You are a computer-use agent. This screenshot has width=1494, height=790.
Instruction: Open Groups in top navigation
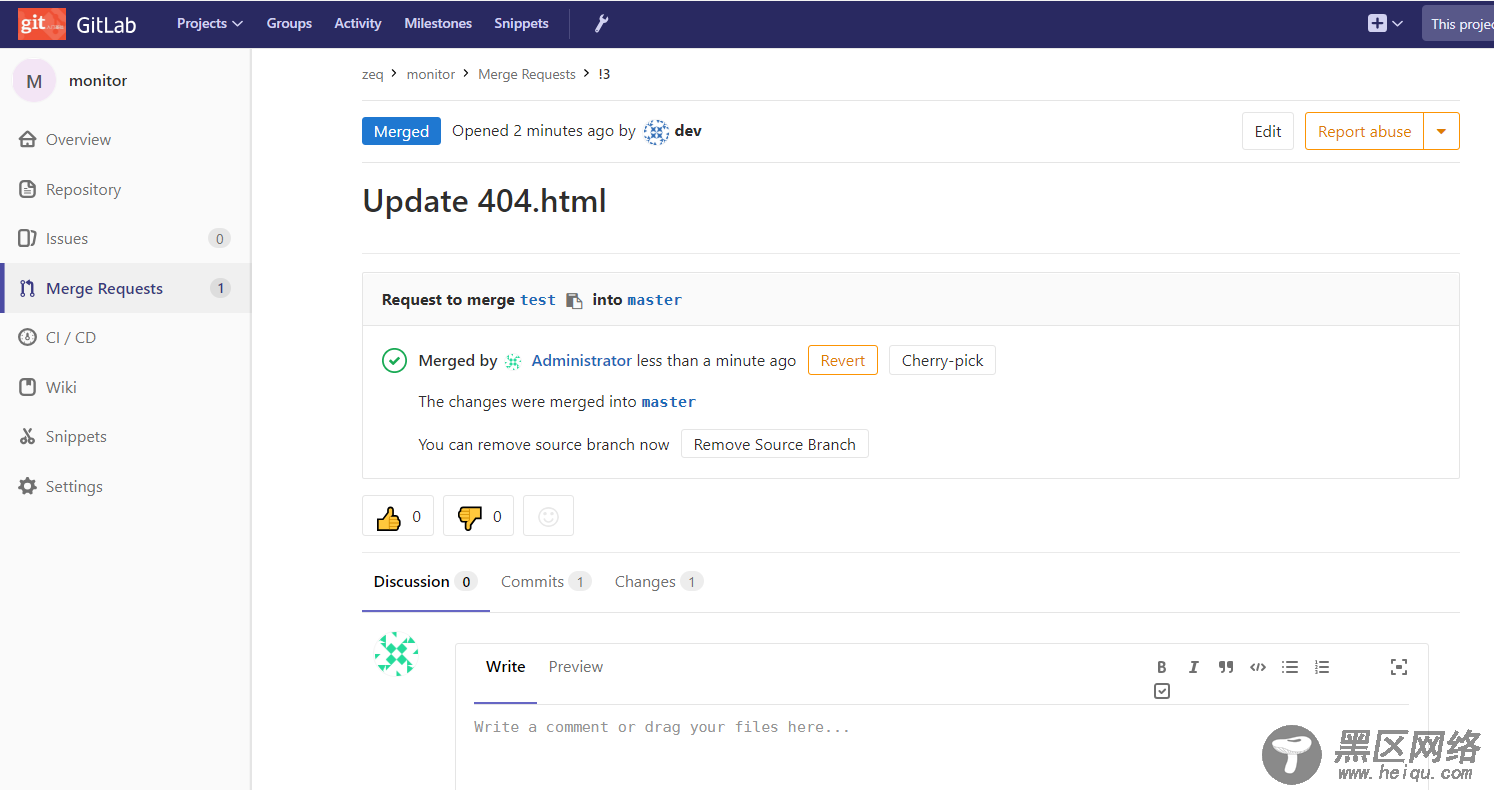pyautogui.click(x=289, y=23)
